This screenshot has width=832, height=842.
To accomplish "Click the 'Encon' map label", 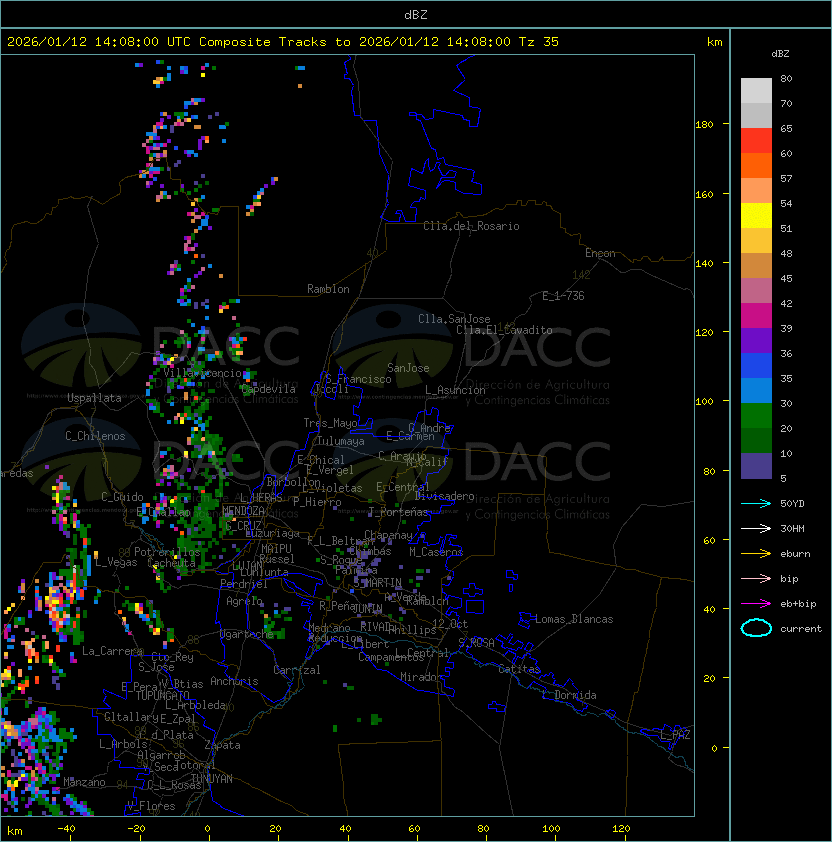I will pyautogui.click(x=600, y=253).
